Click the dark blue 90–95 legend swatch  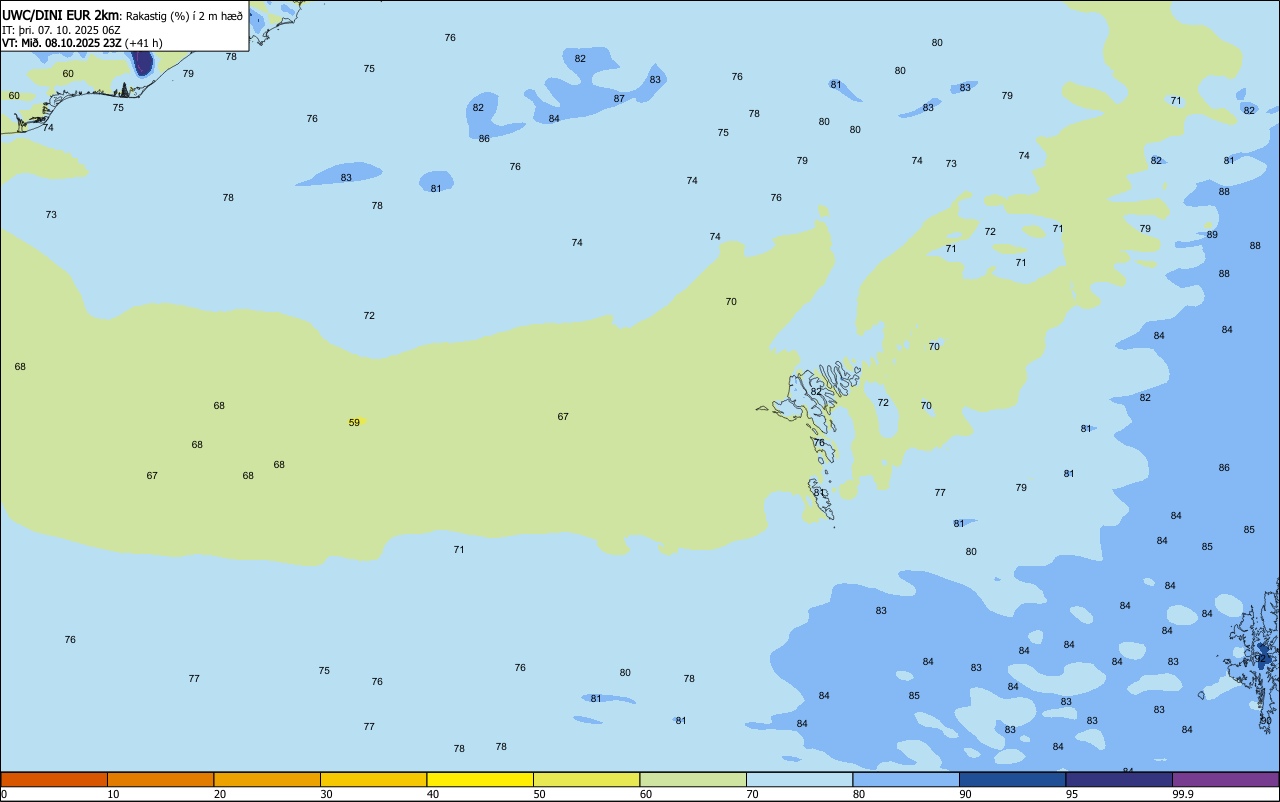[x=1012, y=779]
